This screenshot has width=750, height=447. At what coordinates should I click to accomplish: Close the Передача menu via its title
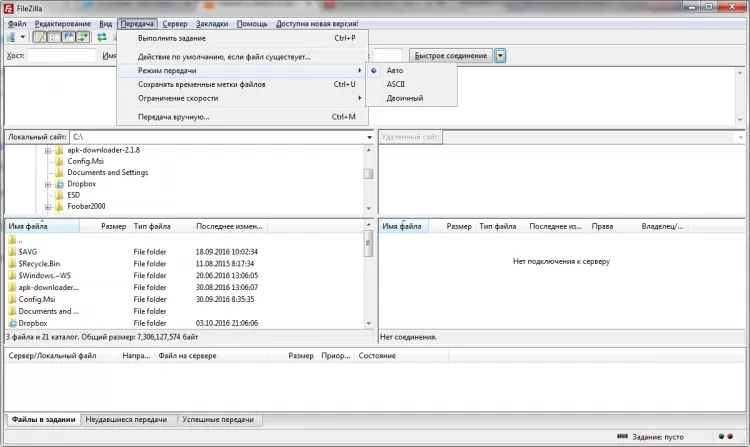coord(137,23)
